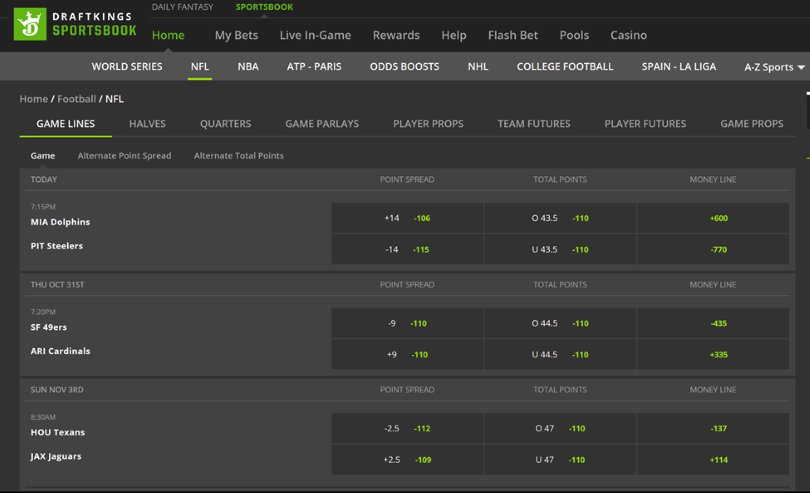
Task: Bet Cardinals +9 spread
Action: coord(407,355)
